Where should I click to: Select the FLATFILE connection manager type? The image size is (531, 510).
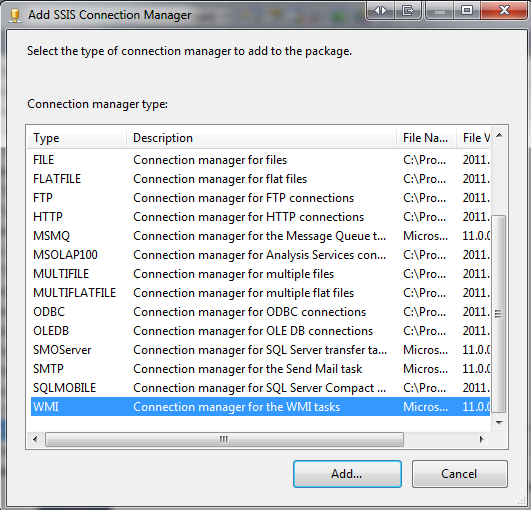[x=260, y=179]
